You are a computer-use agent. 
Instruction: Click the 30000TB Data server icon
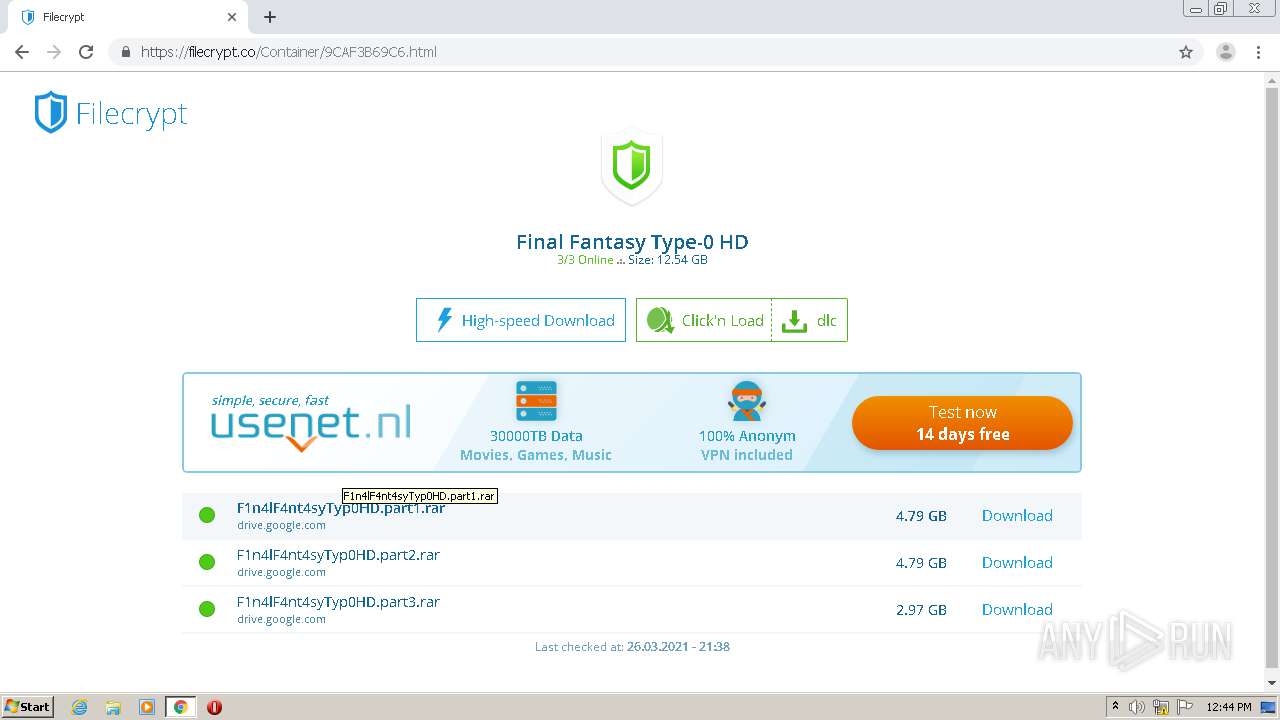(536, 401)
